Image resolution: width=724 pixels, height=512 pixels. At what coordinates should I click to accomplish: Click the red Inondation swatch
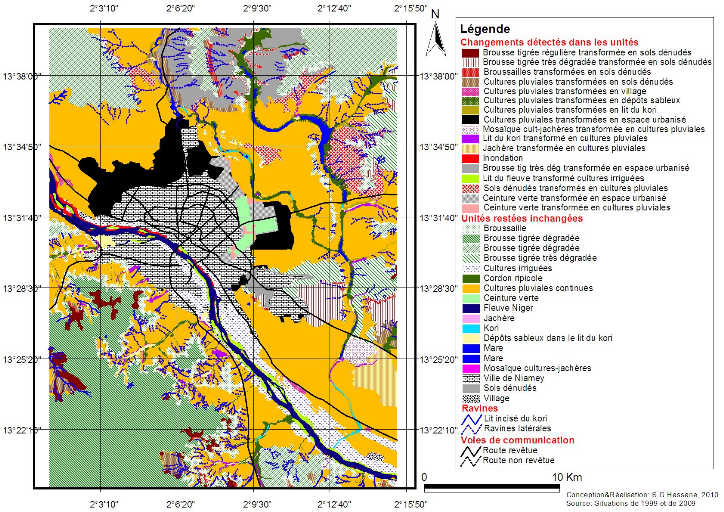click(471, 158)
